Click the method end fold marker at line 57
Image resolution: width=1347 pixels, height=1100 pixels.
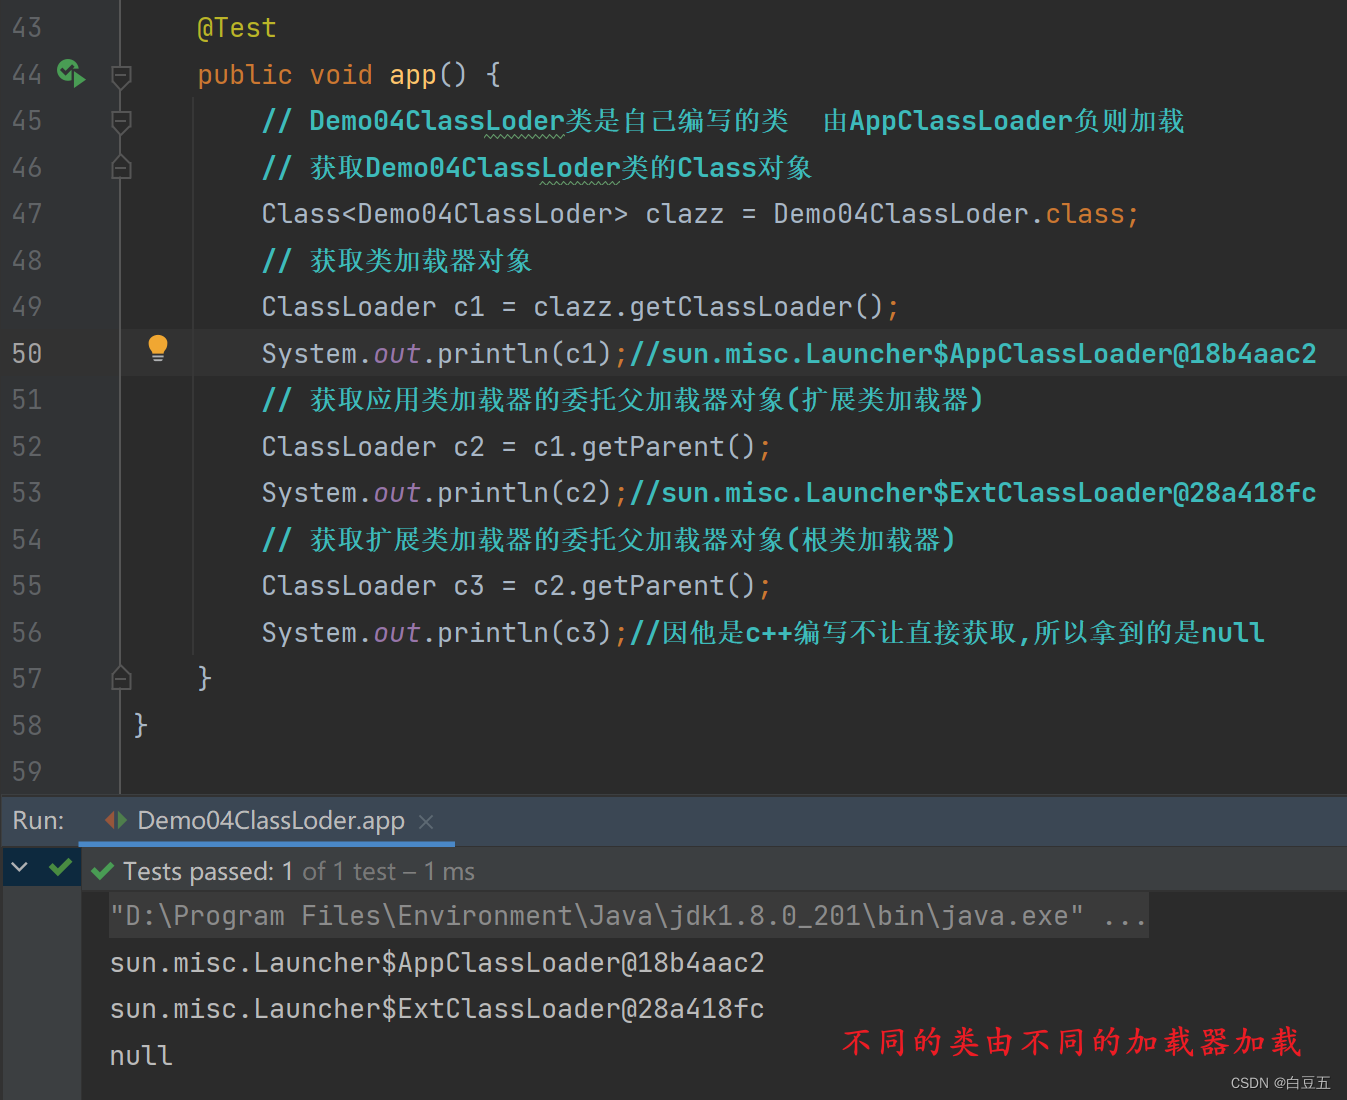(121, 678)
